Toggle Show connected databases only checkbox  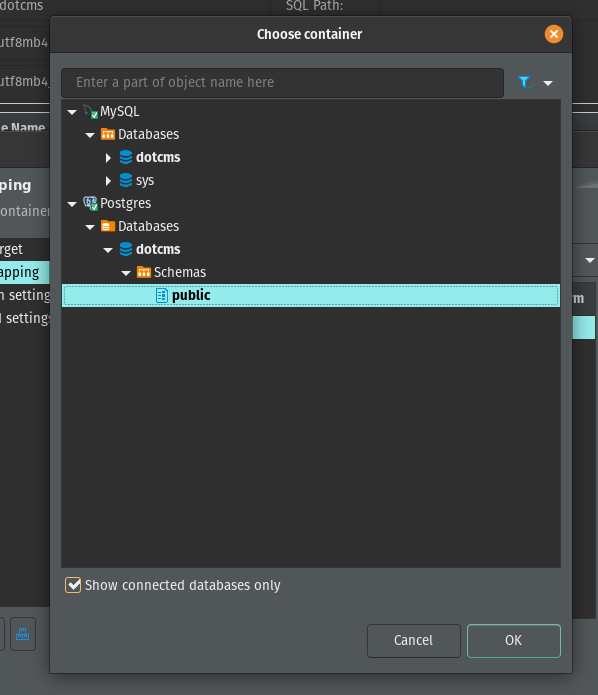click(73, 585)
